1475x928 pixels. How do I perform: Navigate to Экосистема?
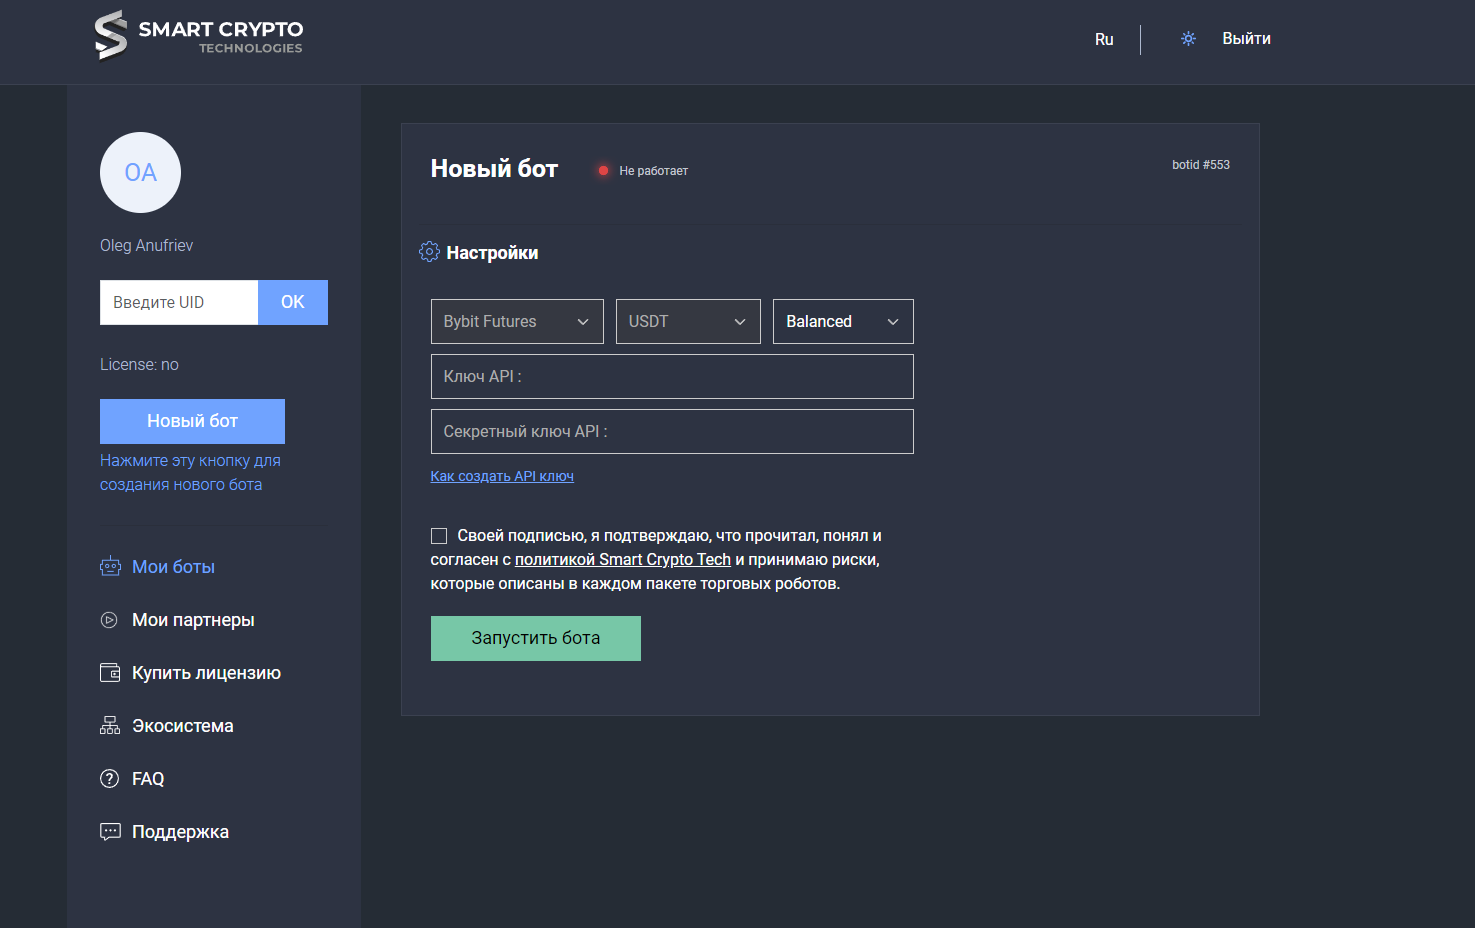click(x=183, y=726)
